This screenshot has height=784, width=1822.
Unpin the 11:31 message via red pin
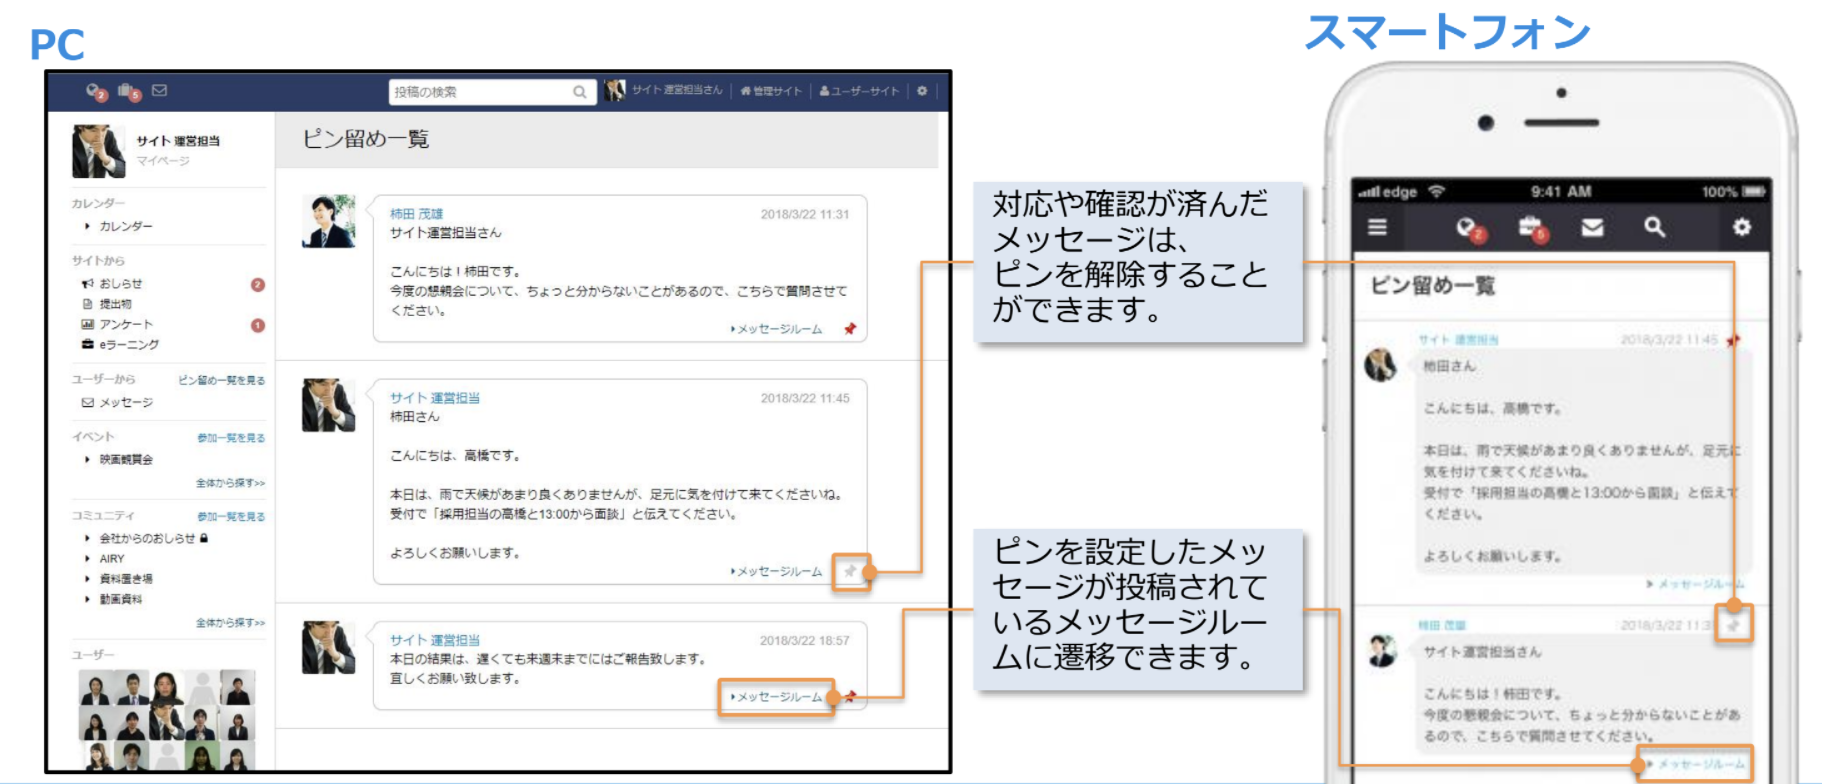click(x=849, y=329)
